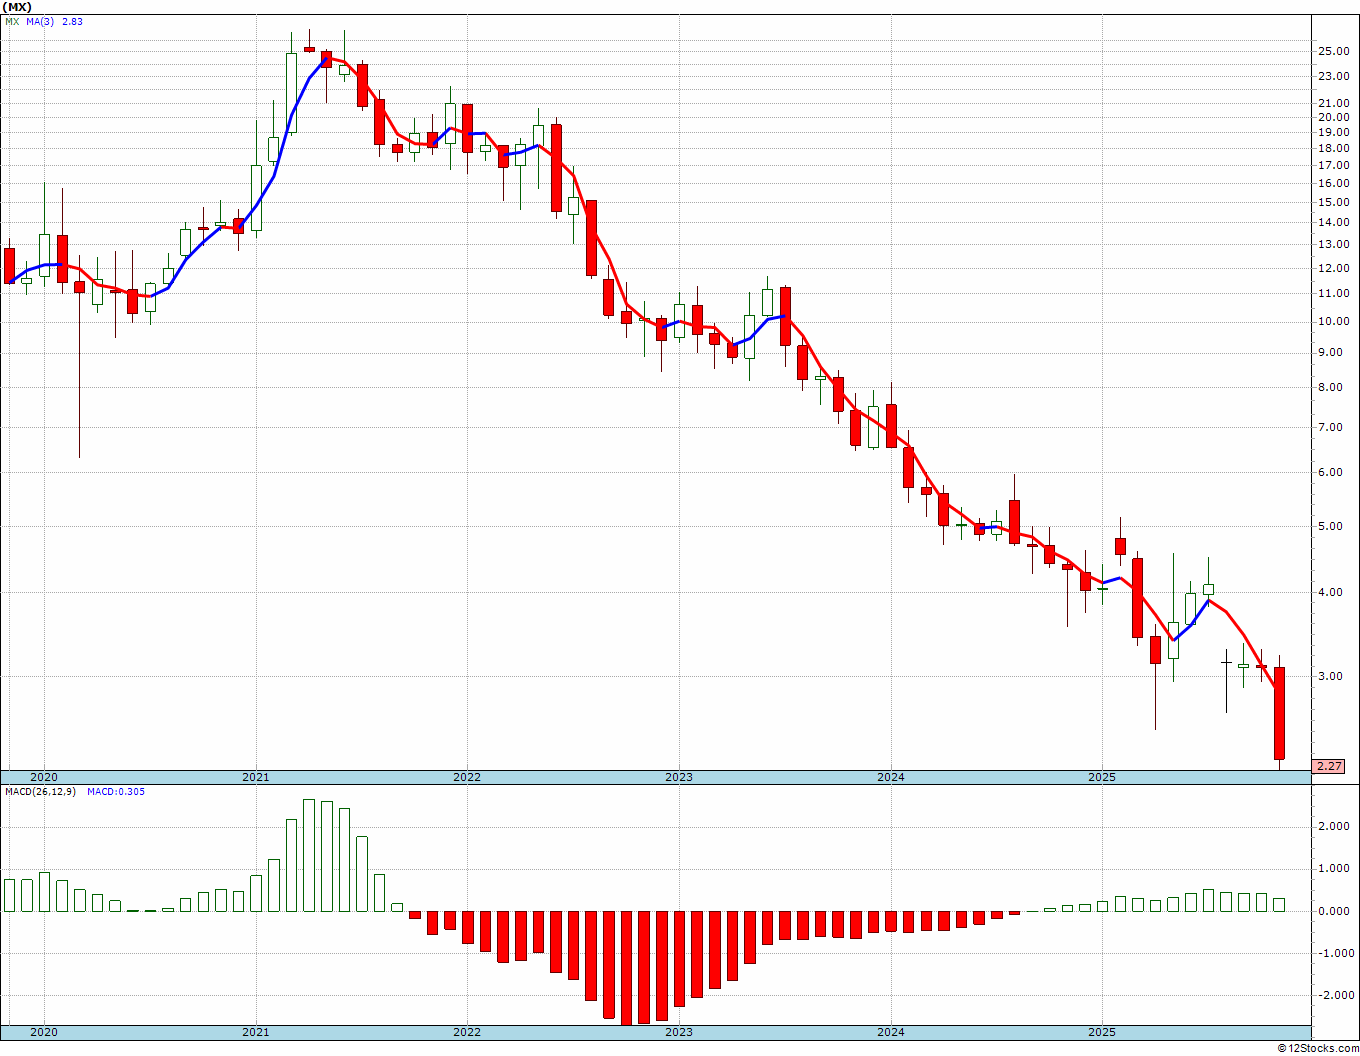Click 2020 on the MACD panel time axis
Image resolution: width=1360 pixels, height=1056 pixels.
point(44,1032)
